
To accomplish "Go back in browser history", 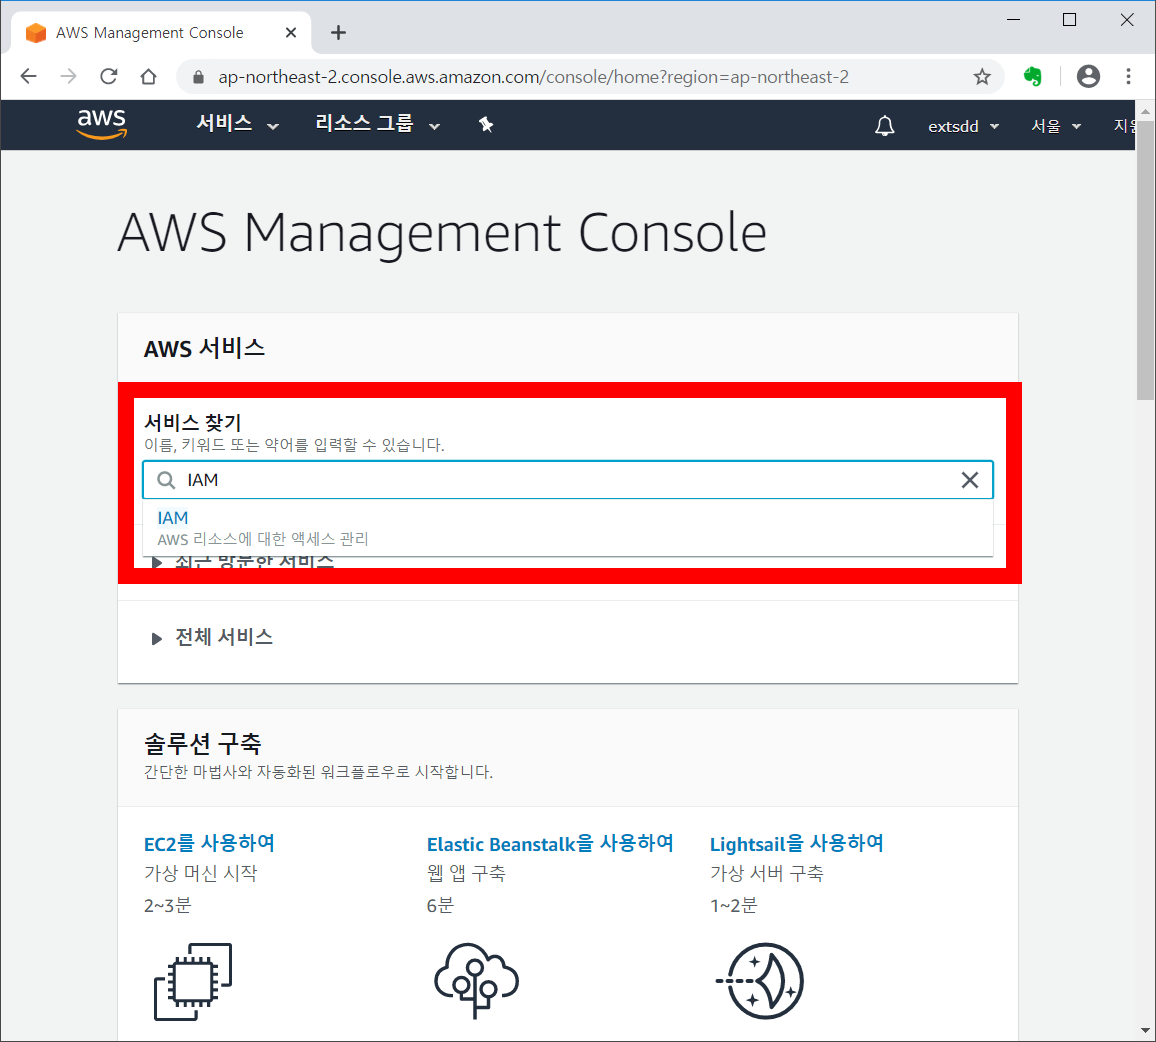I will click(29, 76).
